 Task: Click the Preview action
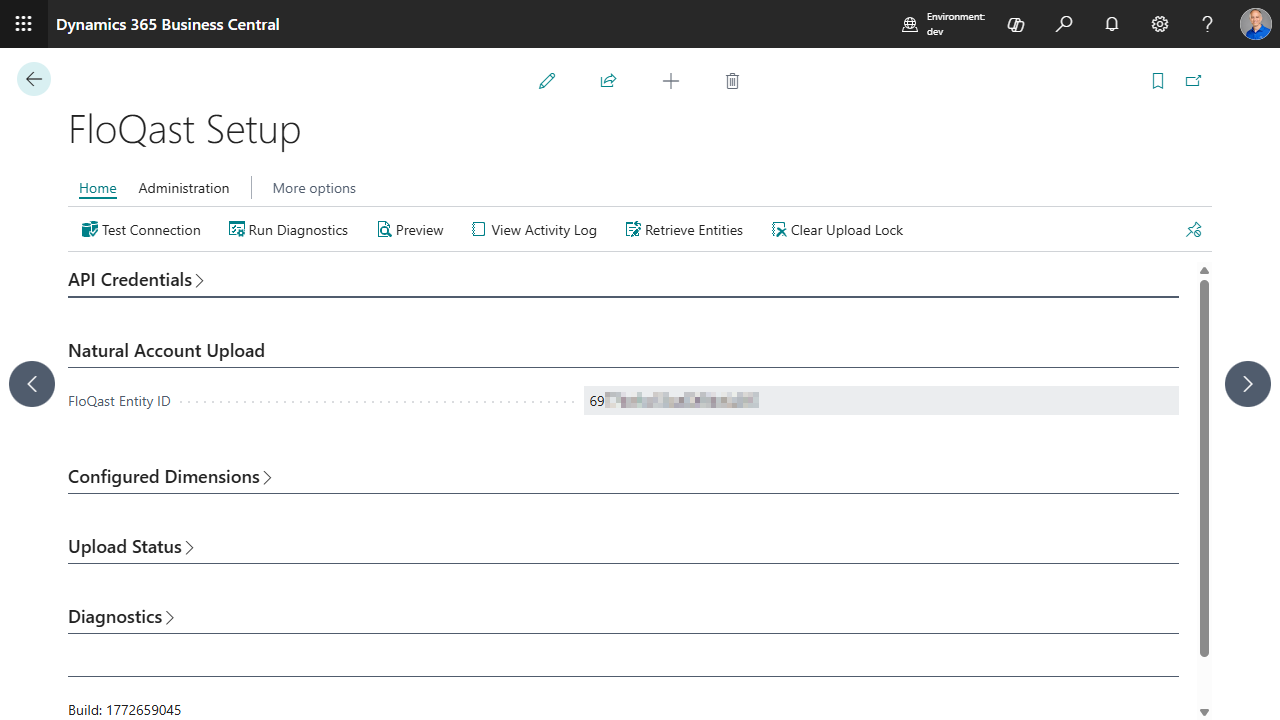click(x=410, y=230)
